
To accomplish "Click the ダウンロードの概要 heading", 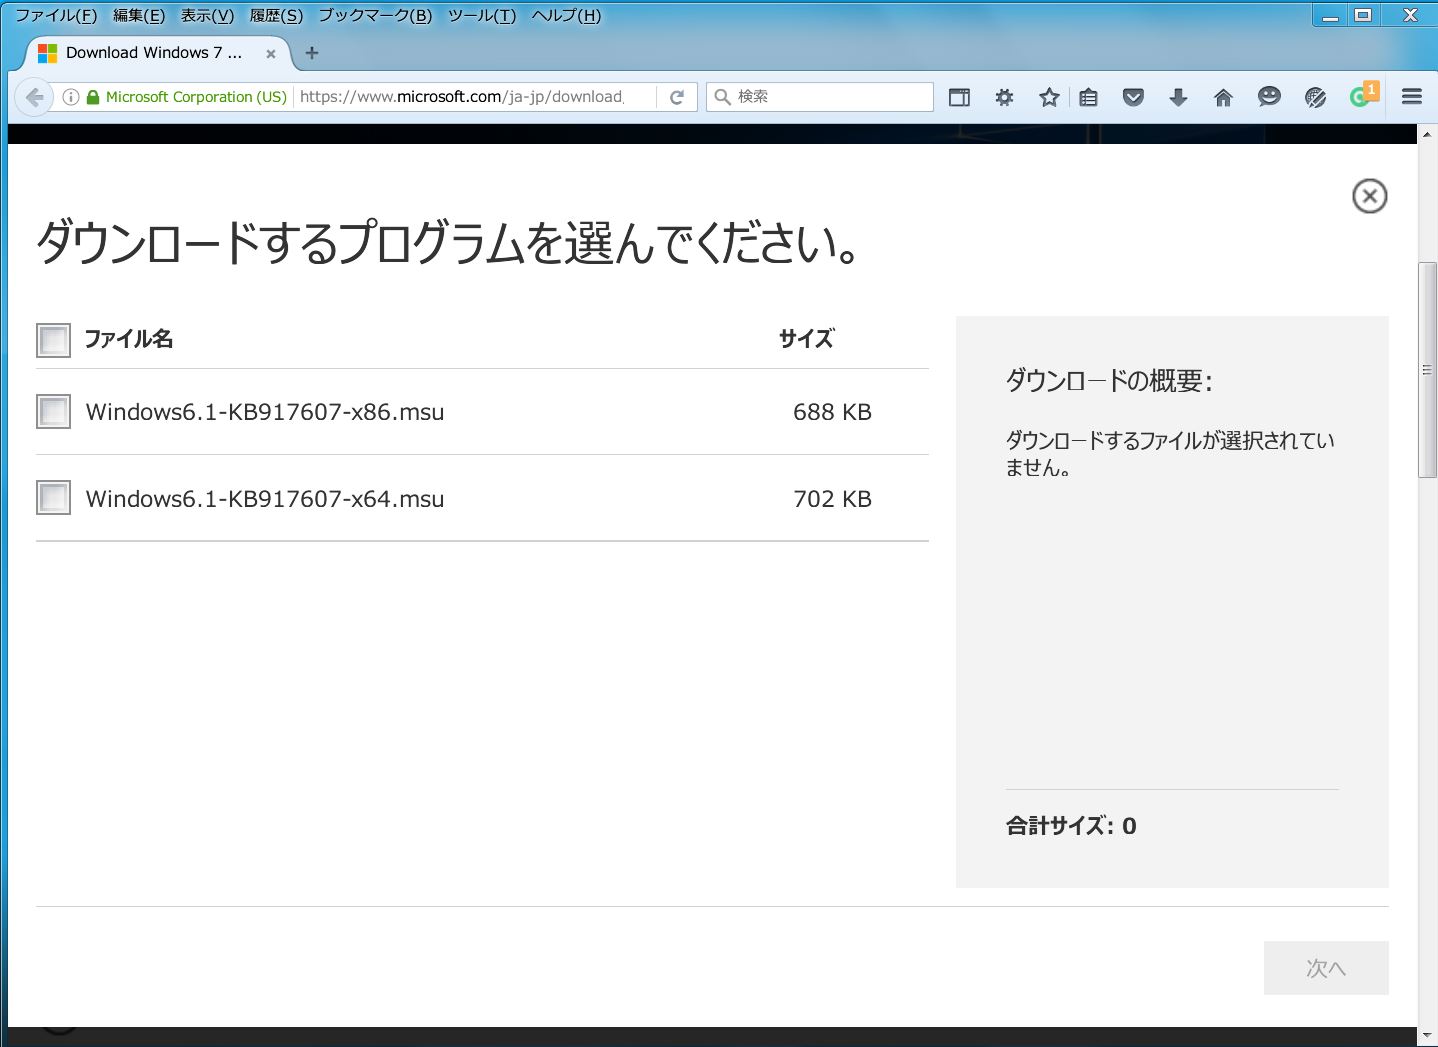I will [1109, 381].
